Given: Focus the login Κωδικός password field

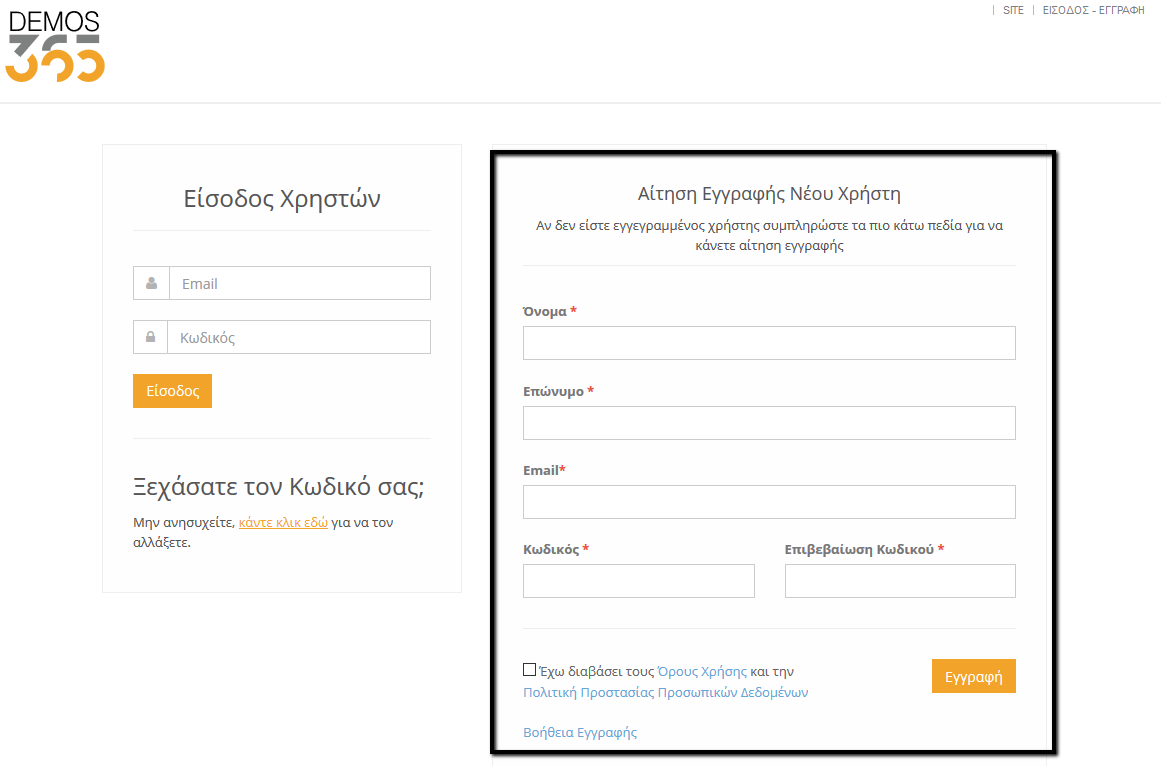Looking at the screenshot, I should [x=298, y=337].
